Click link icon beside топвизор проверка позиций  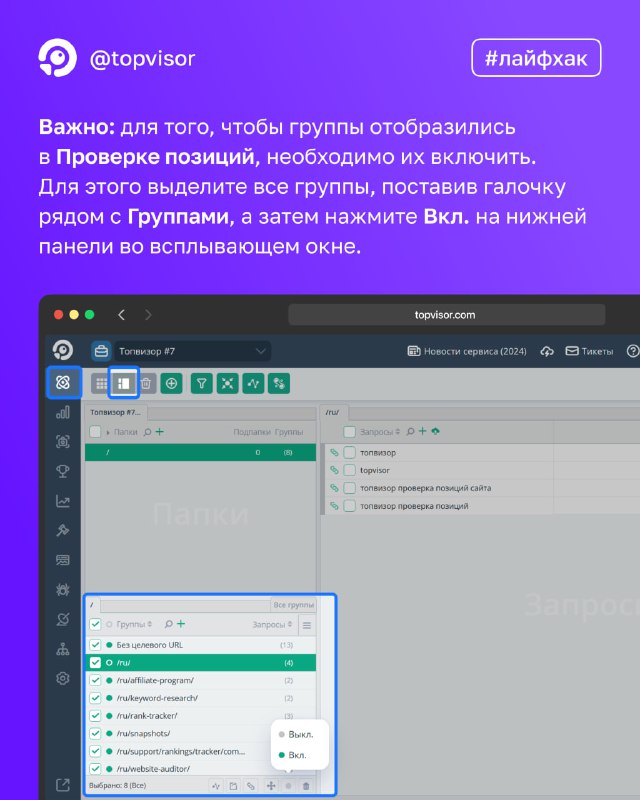334,506
